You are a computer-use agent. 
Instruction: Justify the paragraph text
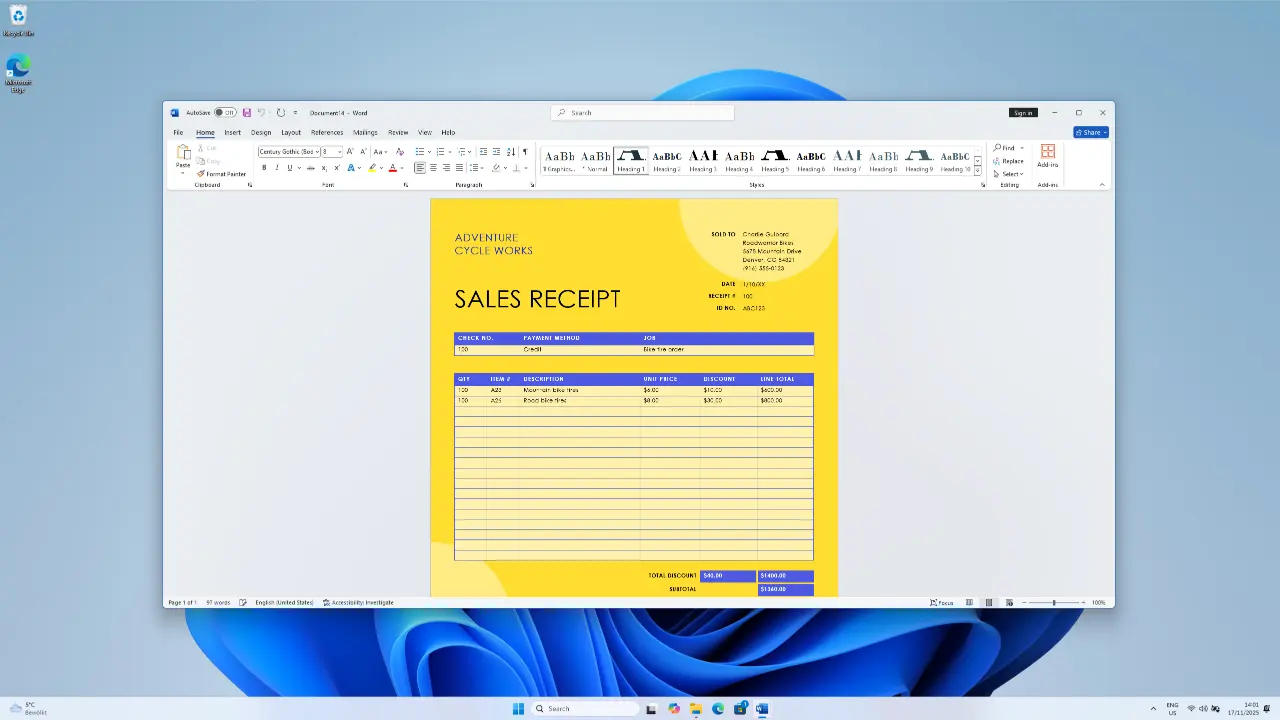[459, 168]
